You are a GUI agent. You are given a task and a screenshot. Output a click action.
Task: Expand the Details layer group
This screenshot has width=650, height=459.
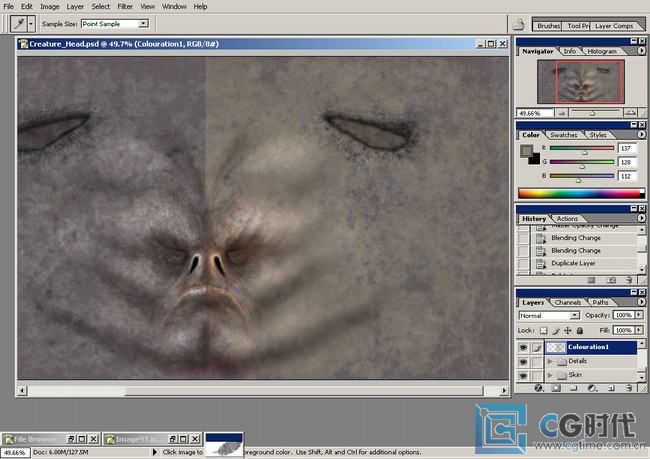pos(550,362)
